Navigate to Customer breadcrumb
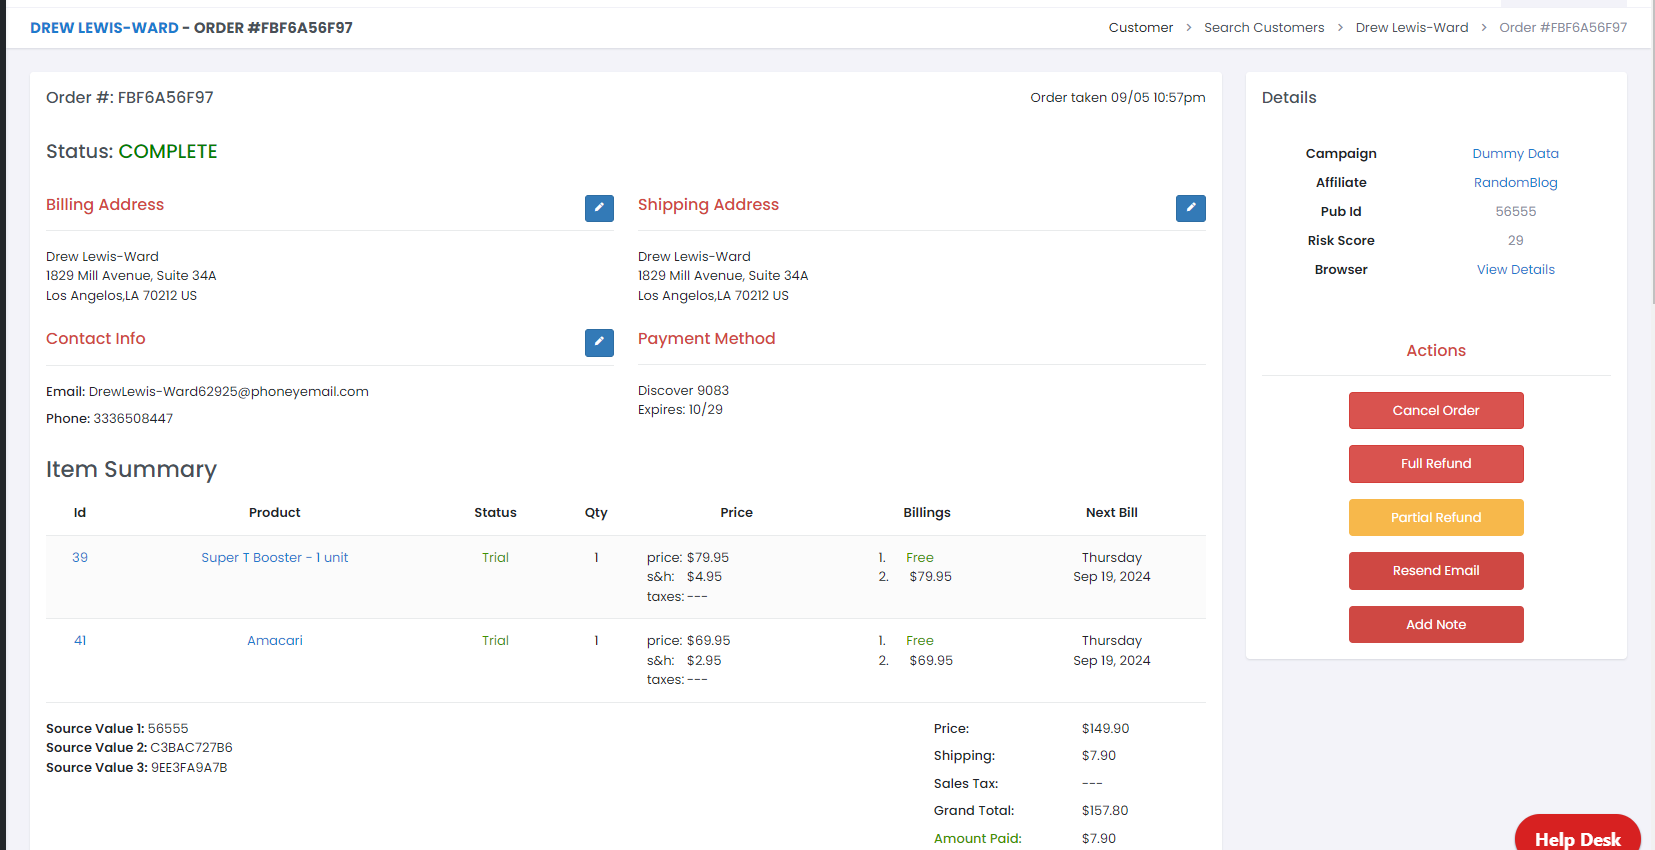Image resolution: width=1655 pixels, height=850 pixels. [x=1140, y=28]
